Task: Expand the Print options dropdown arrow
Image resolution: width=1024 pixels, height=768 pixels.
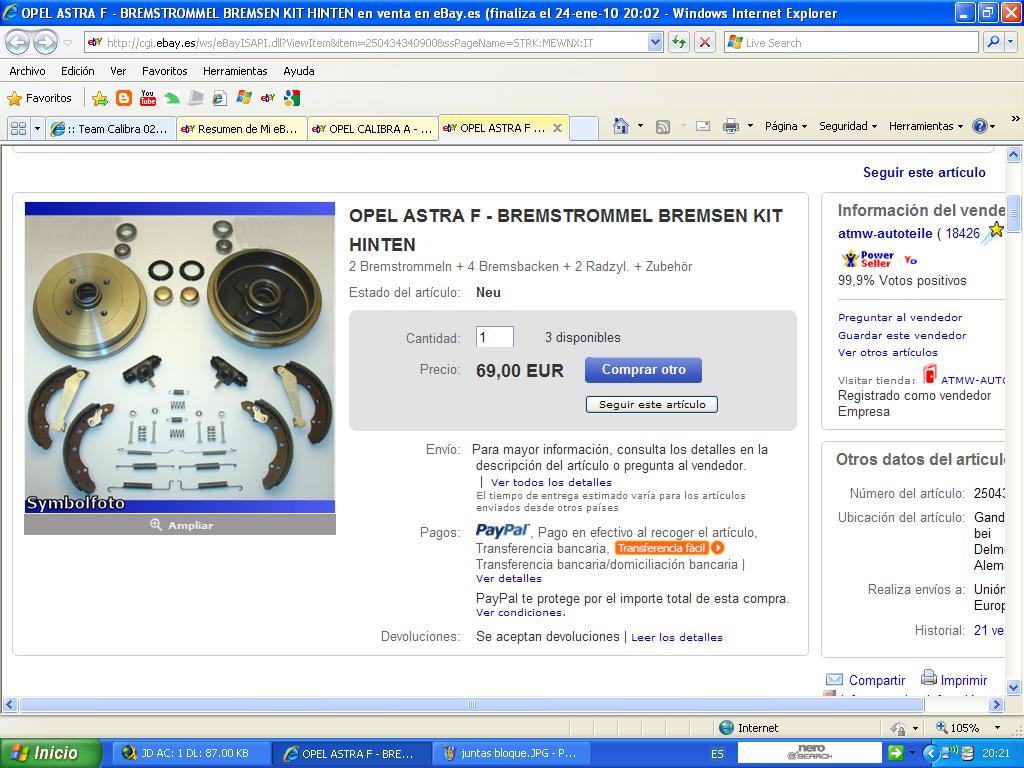Action: point(750,126)
